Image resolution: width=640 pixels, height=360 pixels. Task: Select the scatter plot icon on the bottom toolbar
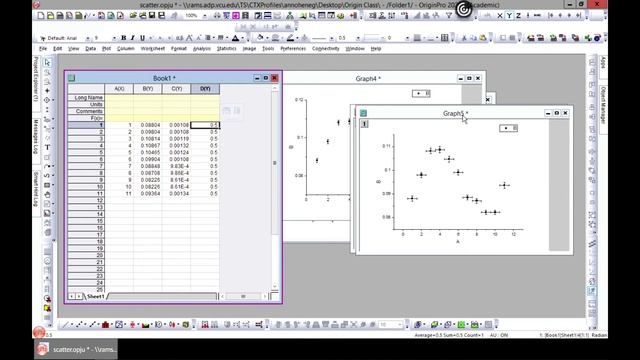pyautogui.click(x=79, y=325)
